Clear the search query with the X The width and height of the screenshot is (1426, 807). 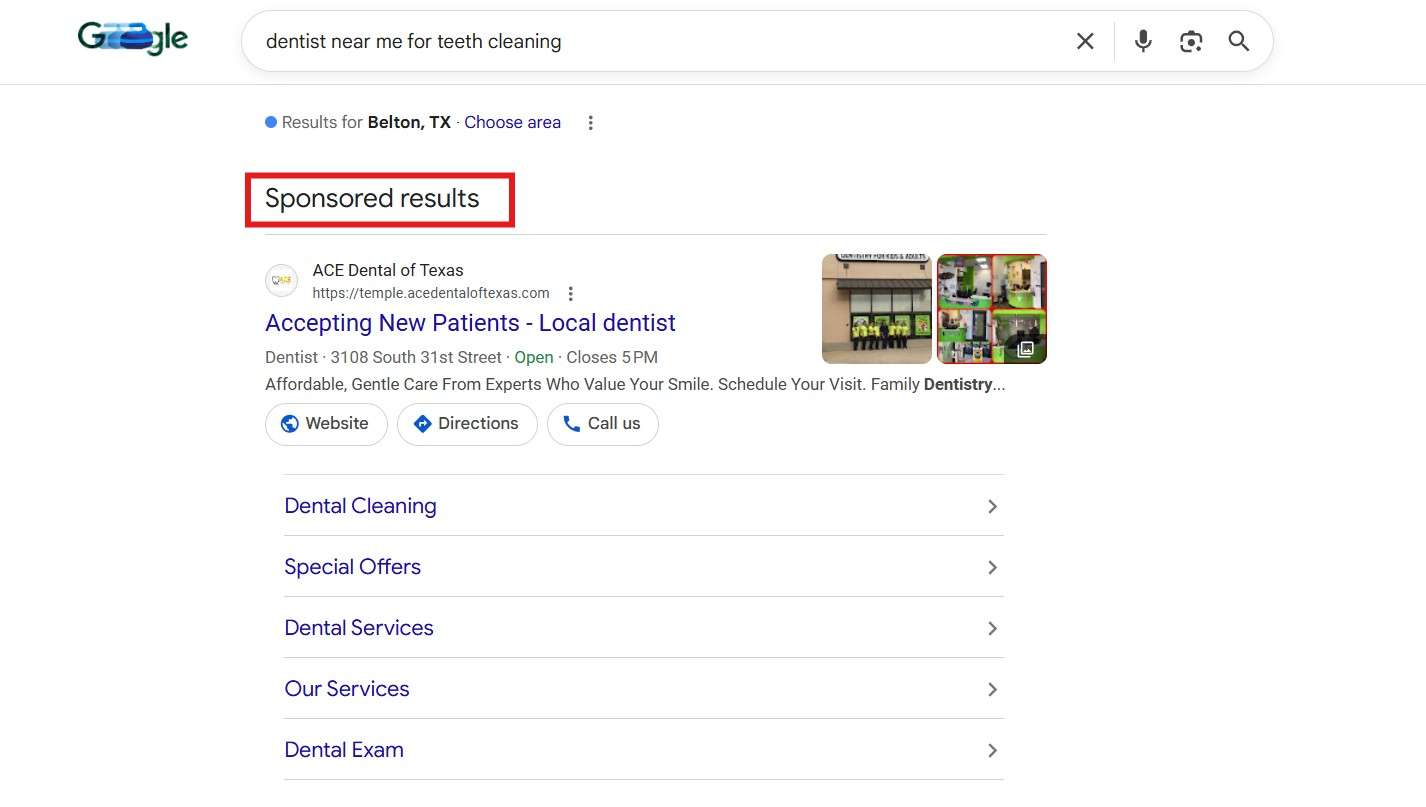coord(1085,41)
